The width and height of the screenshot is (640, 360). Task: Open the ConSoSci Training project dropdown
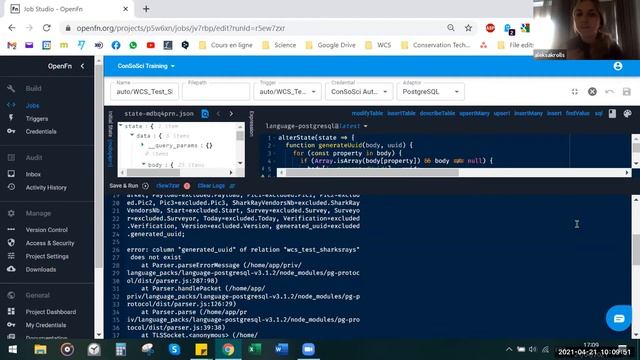click(x=146, y=66)
